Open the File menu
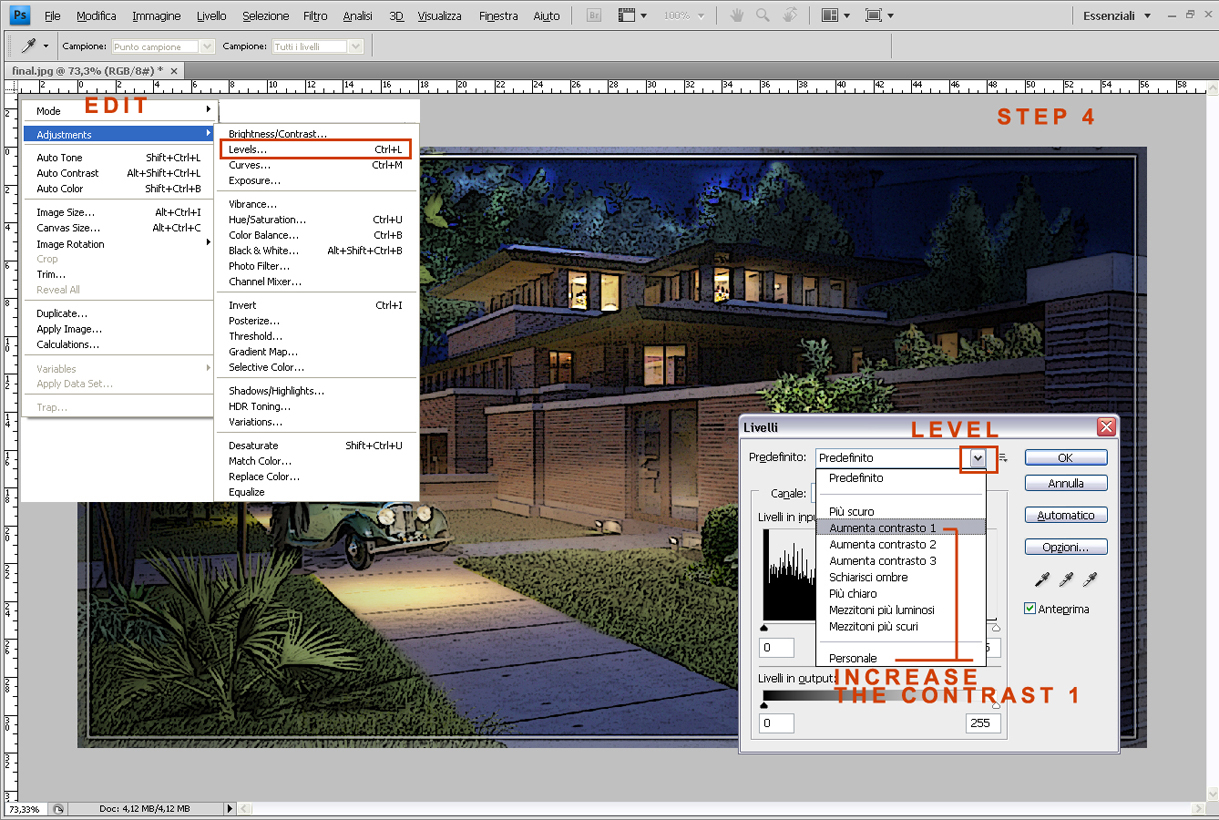 pyautogui.click(x=53, y=16)
